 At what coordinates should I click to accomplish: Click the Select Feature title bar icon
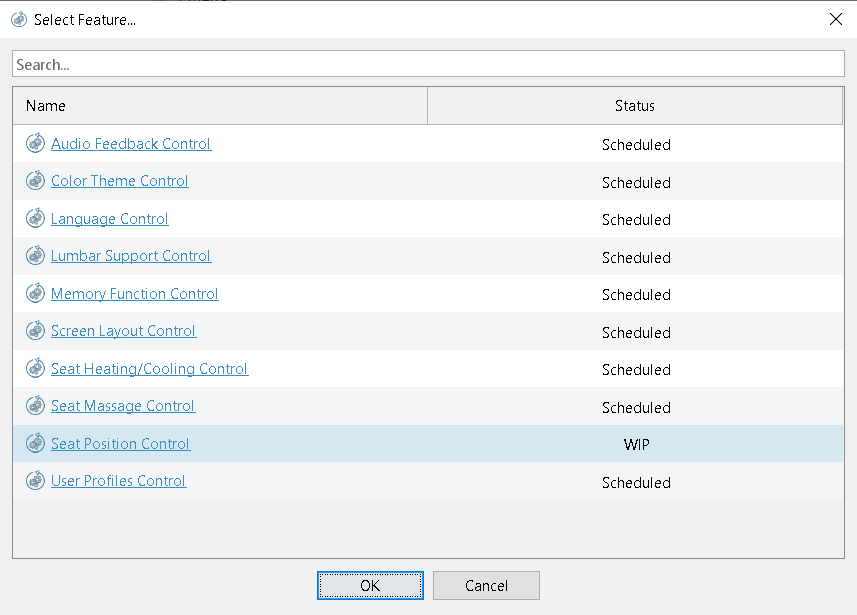coord(19,19)
